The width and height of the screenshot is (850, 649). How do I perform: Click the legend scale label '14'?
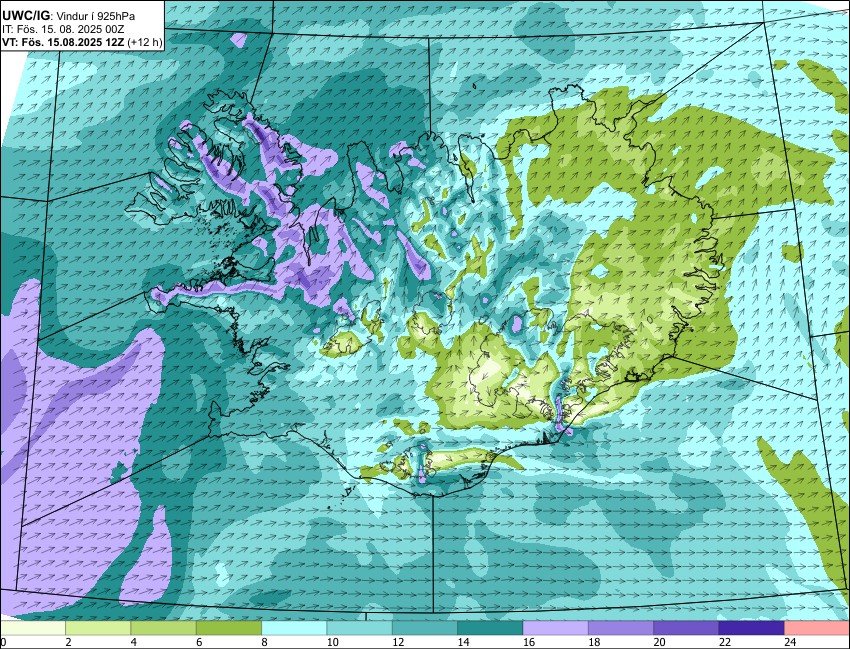click(x=463, y=642)
